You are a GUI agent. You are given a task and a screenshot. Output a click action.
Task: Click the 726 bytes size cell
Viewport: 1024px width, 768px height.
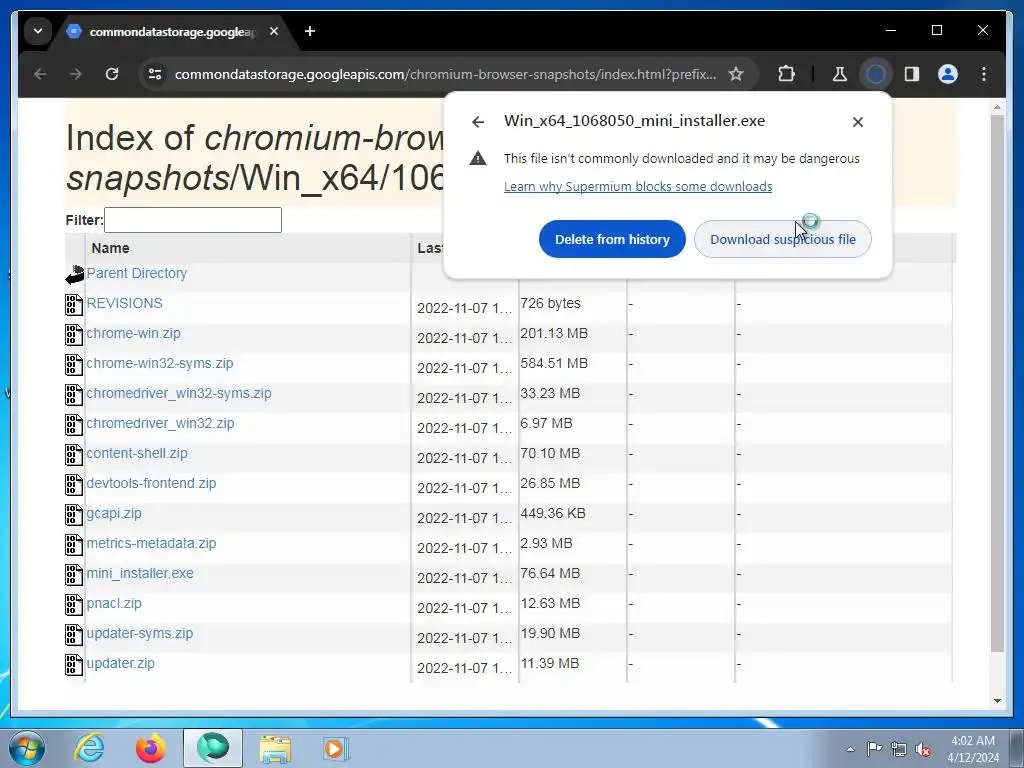click(x=551, y=303)
